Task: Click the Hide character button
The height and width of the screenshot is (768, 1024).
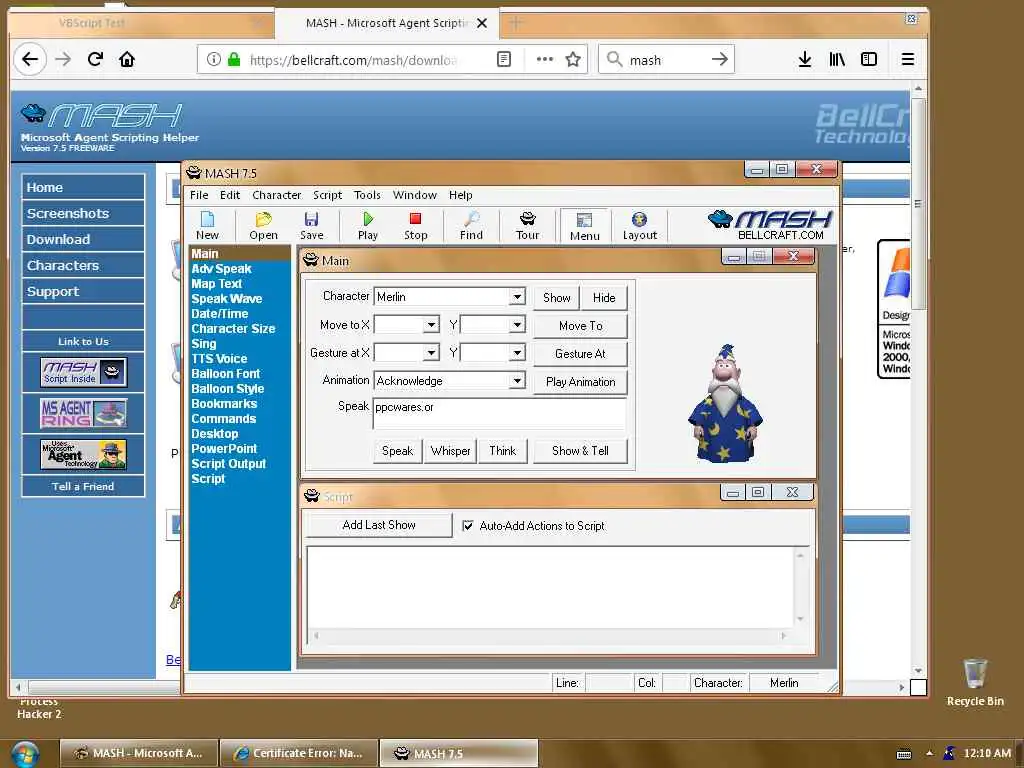Action: 604,298
